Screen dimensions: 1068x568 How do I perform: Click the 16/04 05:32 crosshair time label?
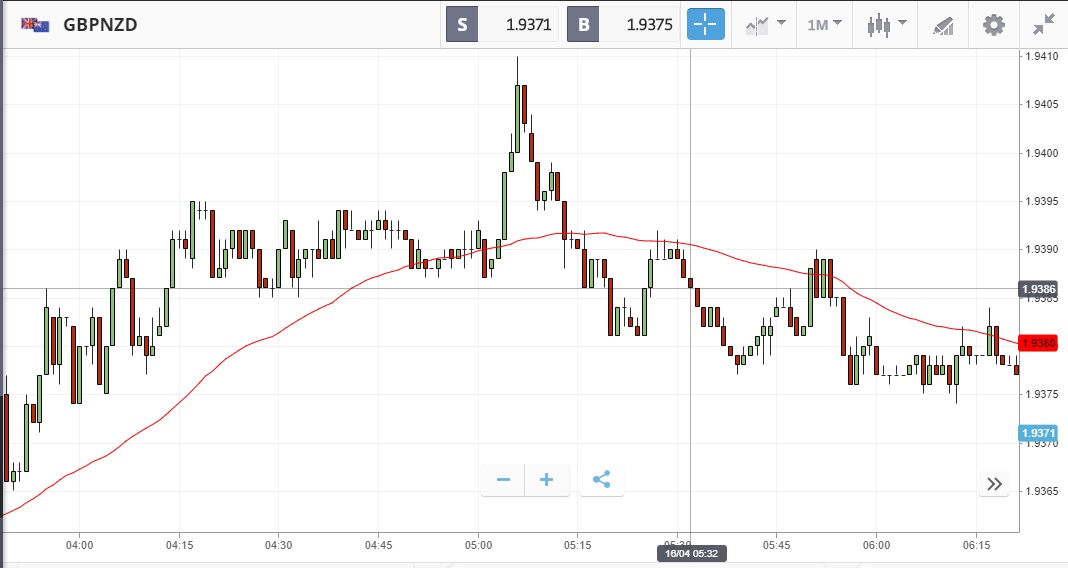coord(691,553)
